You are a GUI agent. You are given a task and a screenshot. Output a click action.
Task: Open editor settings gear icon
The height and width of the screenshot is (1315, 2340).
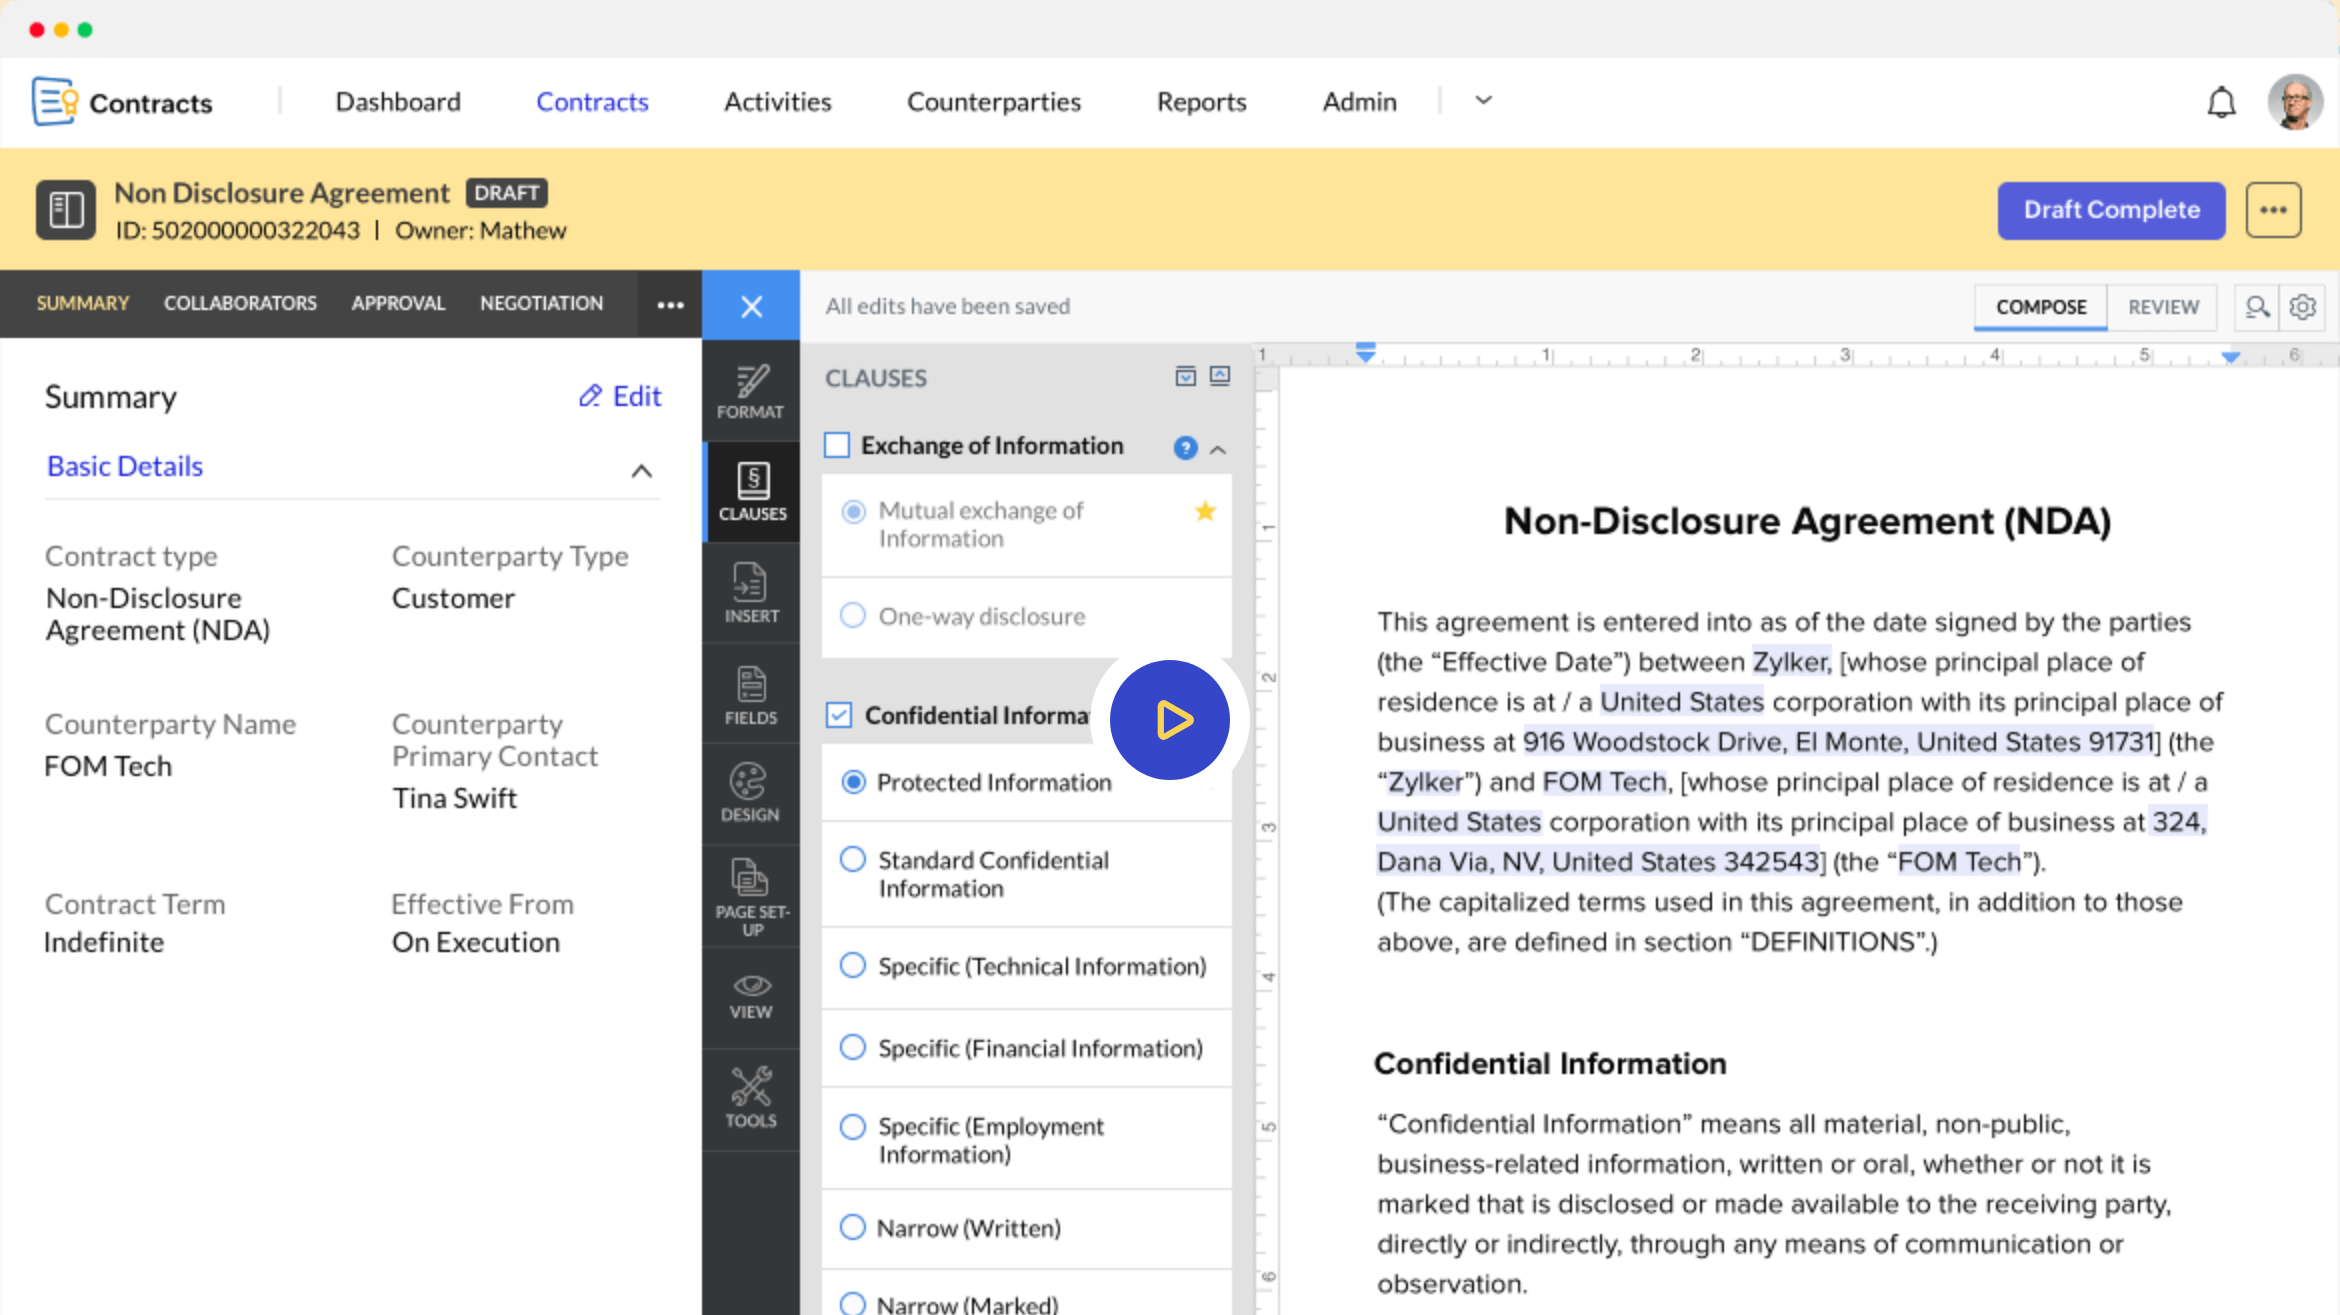tap(2303, 307)
